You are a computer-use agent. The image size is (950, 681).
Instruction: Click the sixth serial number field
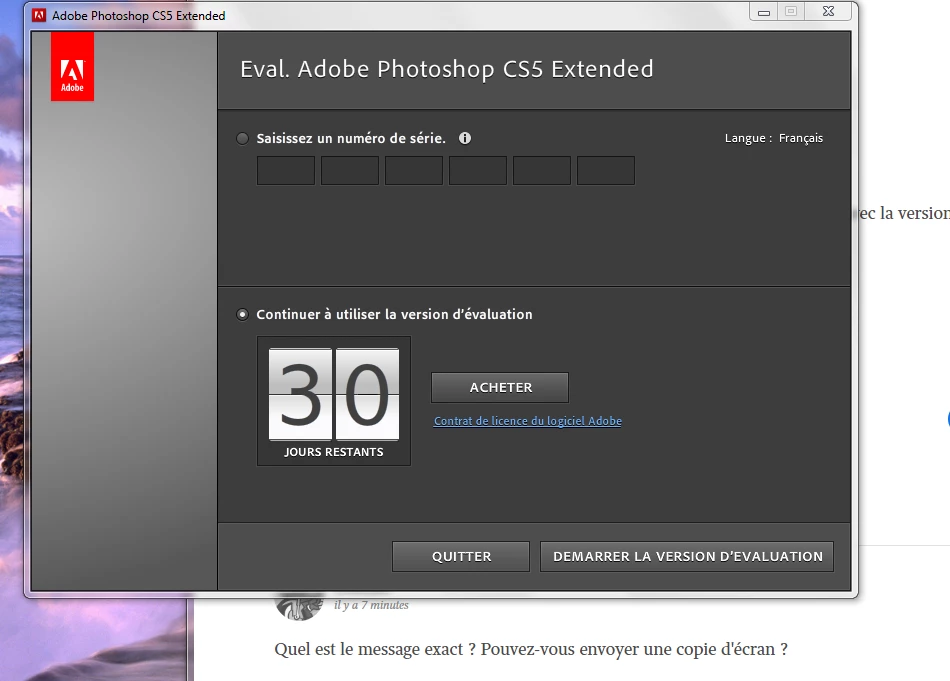point(606,170)
